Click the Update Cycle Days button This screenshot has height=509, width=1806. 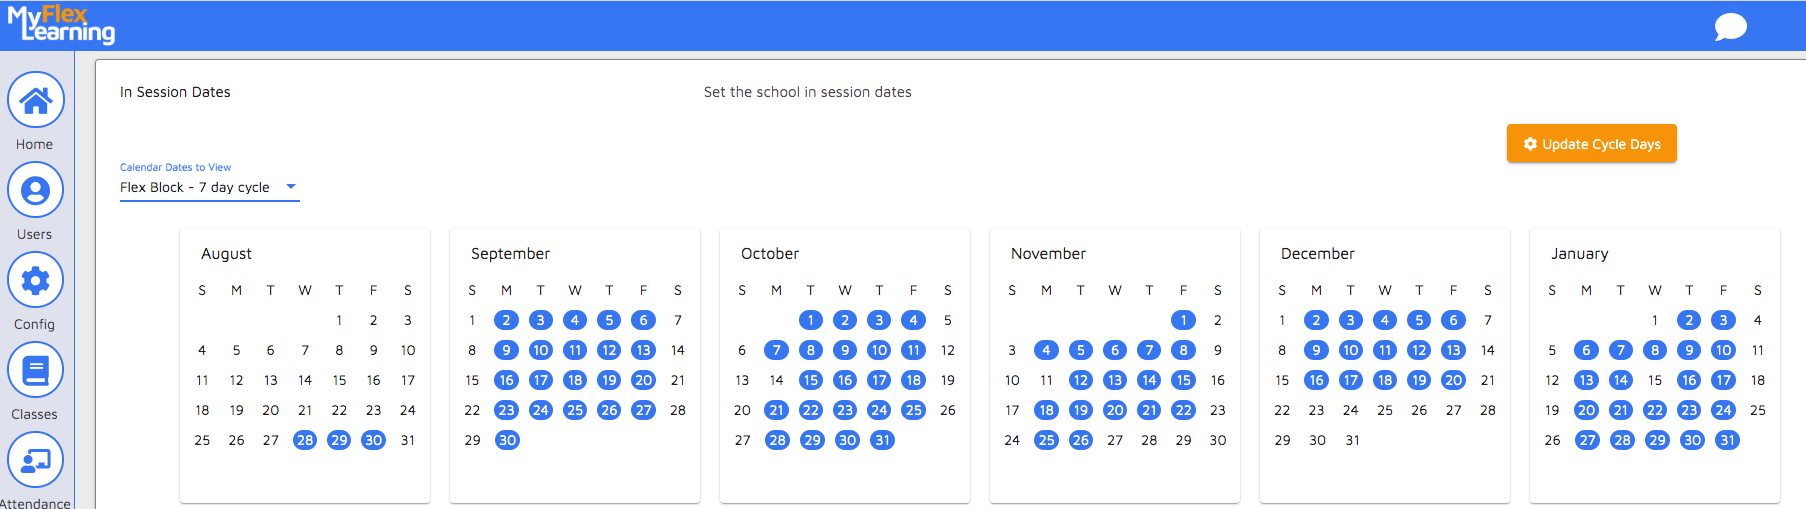tap(1591, 144)
